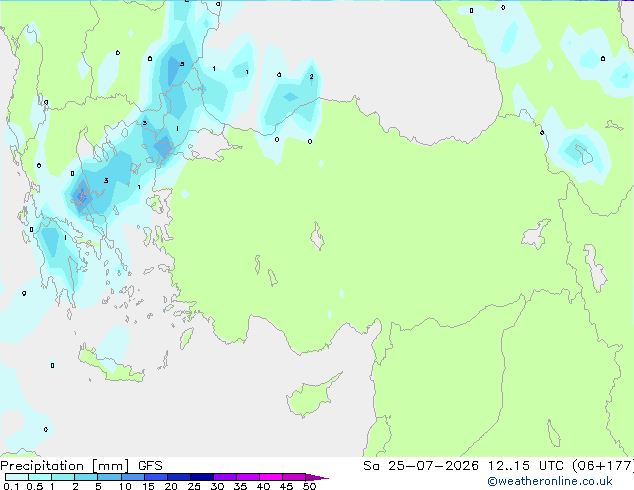Click the '12..15 UTC' time text

525,466
